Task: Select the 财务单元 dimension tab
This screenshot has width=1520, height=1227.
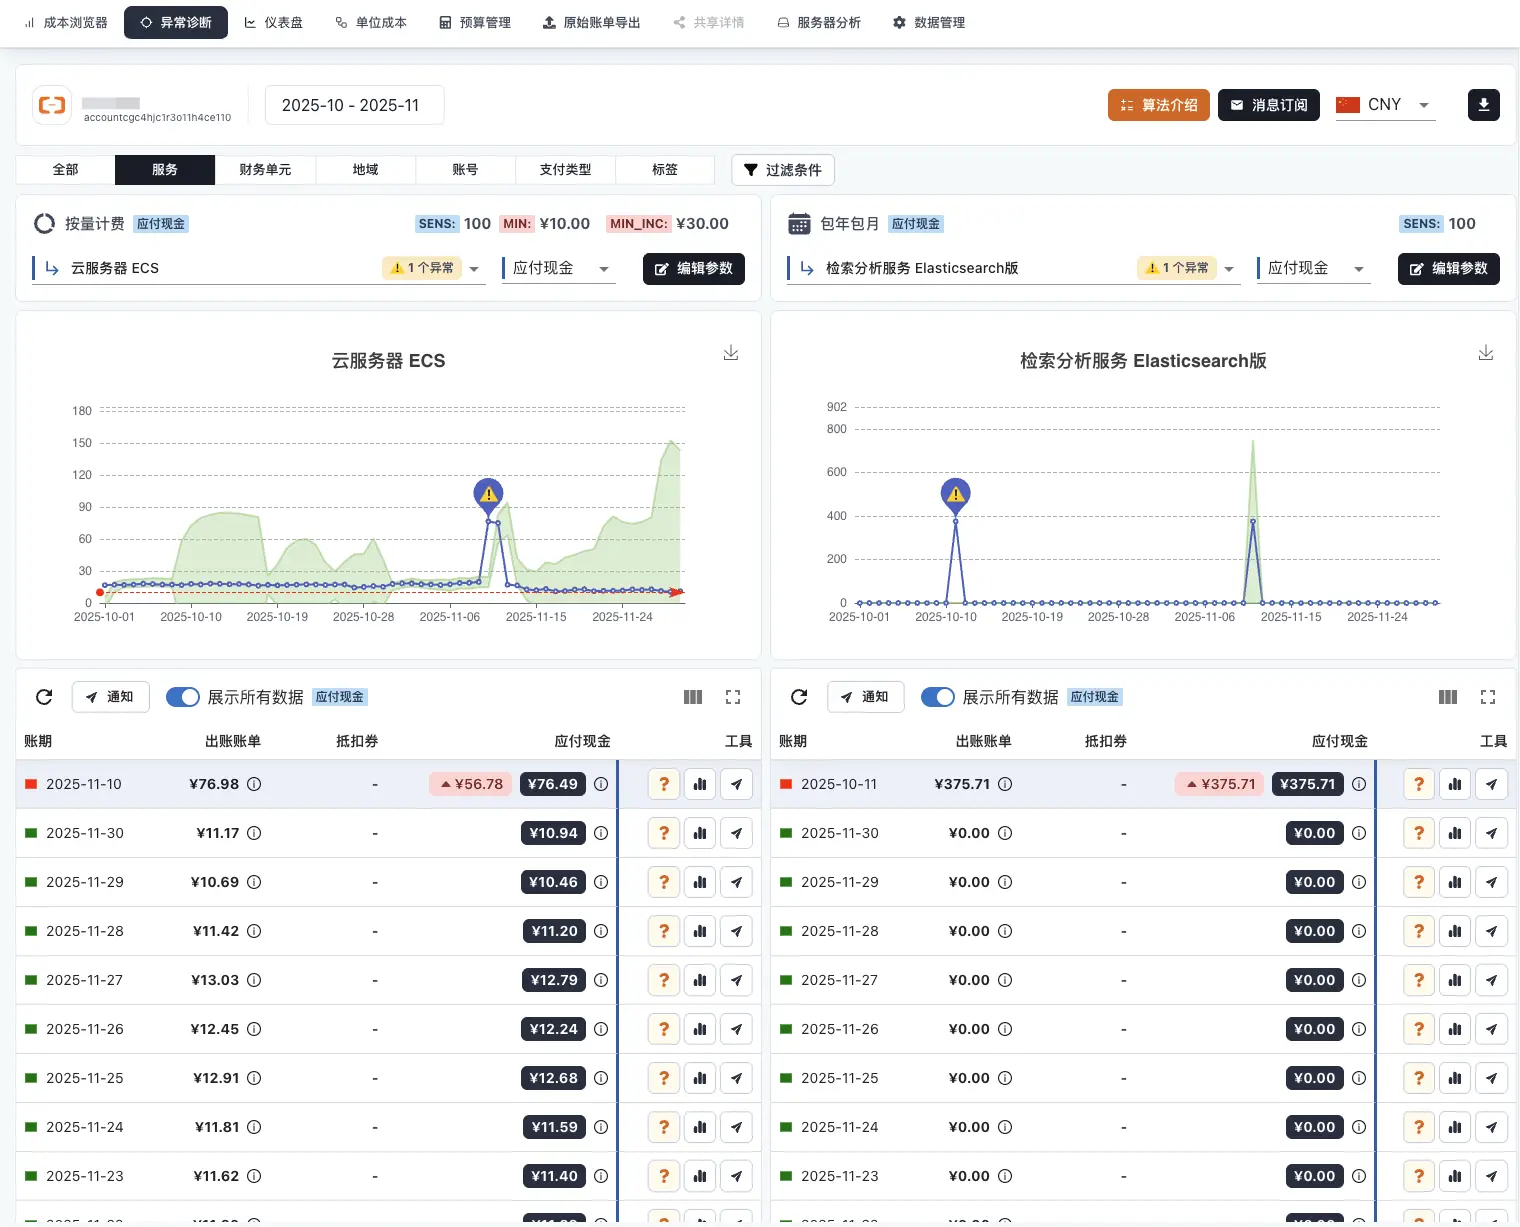Action: point(265,170)
